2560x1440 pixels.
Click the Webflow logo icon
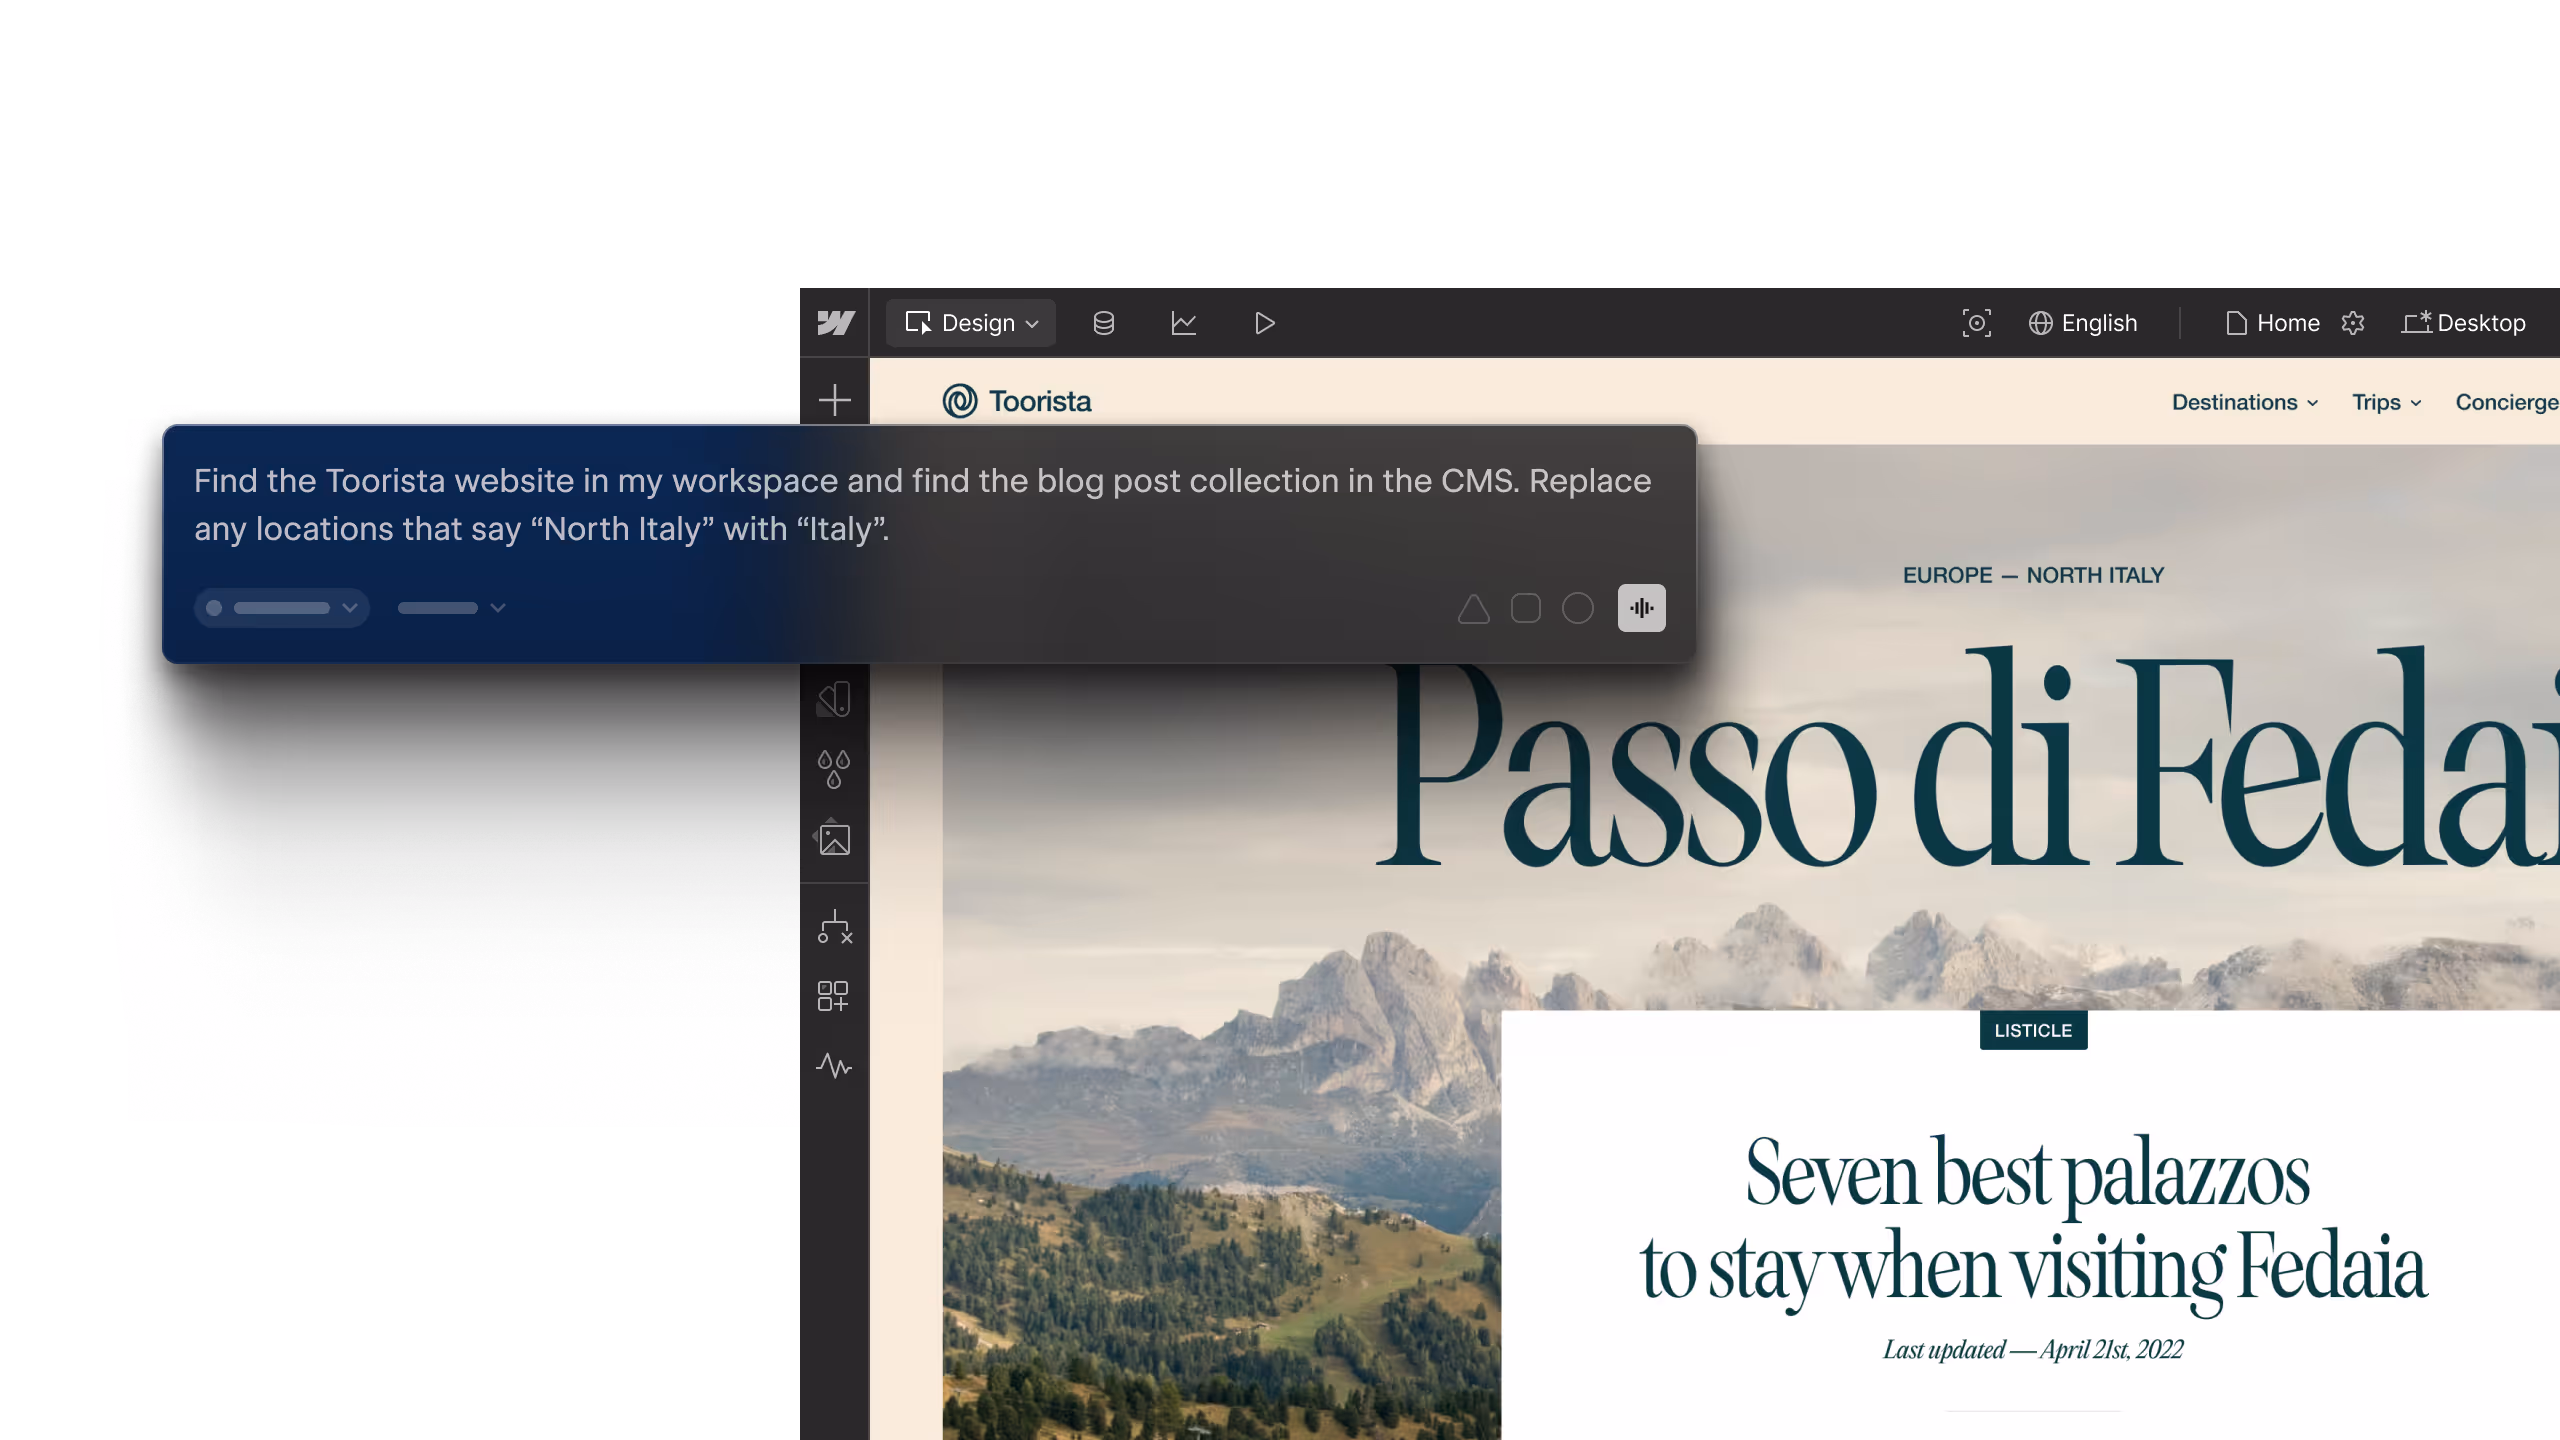click(835, 323)
